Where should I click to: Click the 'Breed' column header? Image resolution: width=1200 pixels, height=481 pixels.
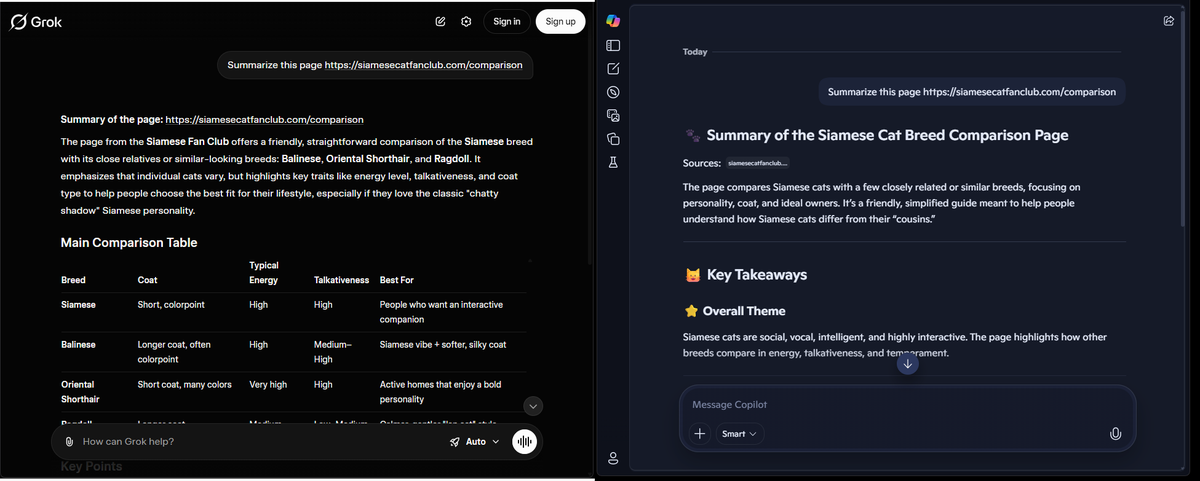pyautogui.click(x=73, y=280)
